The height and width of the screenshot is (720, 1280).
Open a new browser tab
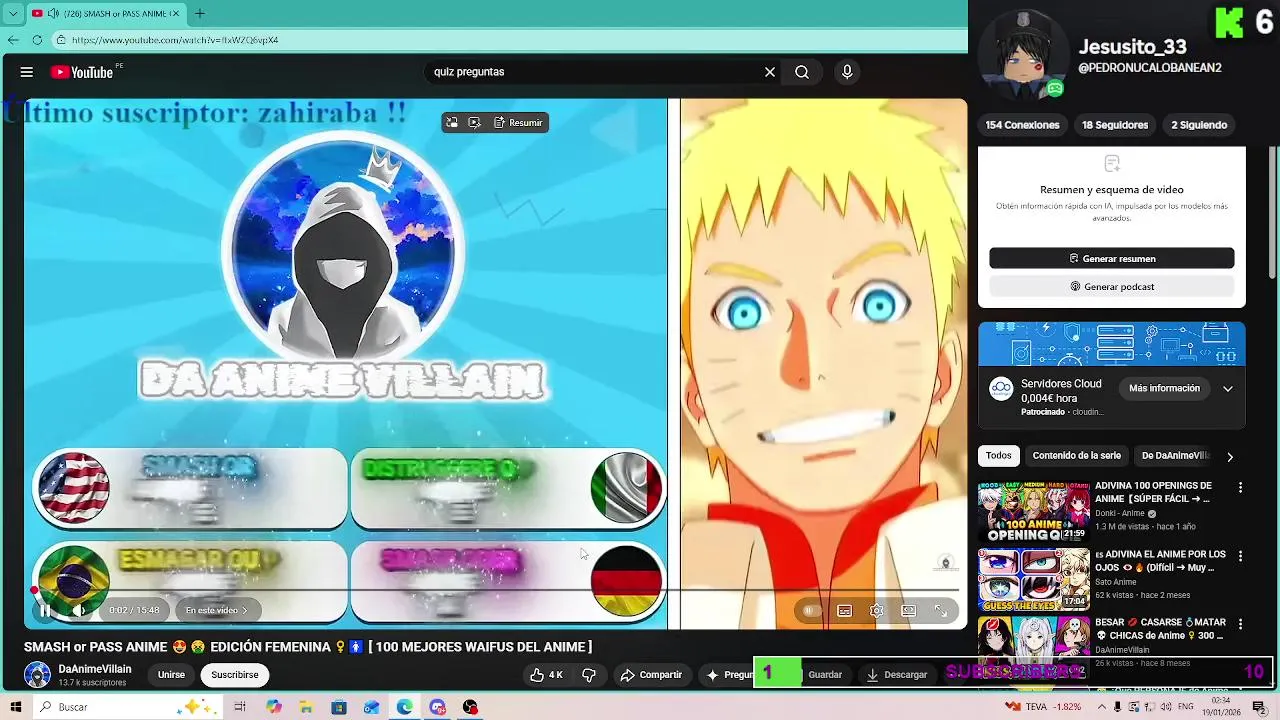point(199,14)
